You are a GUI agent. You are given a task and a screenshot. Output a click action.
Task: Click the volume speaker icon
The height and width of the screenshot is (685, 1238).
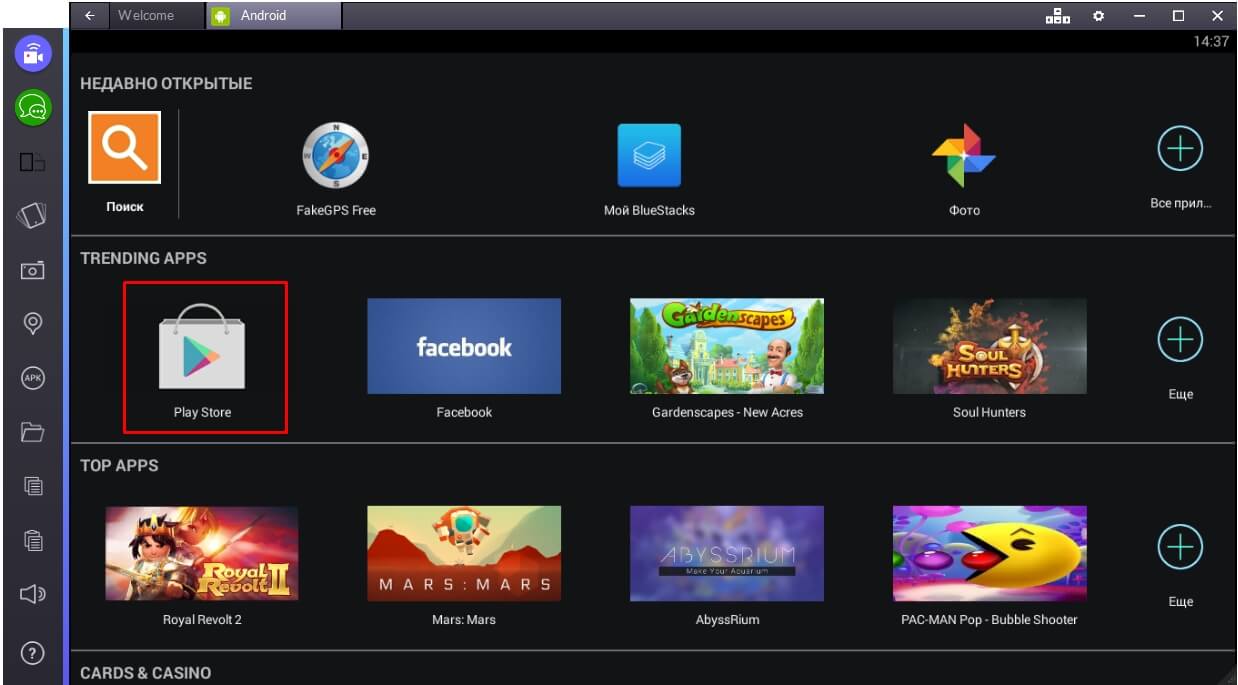32,596
